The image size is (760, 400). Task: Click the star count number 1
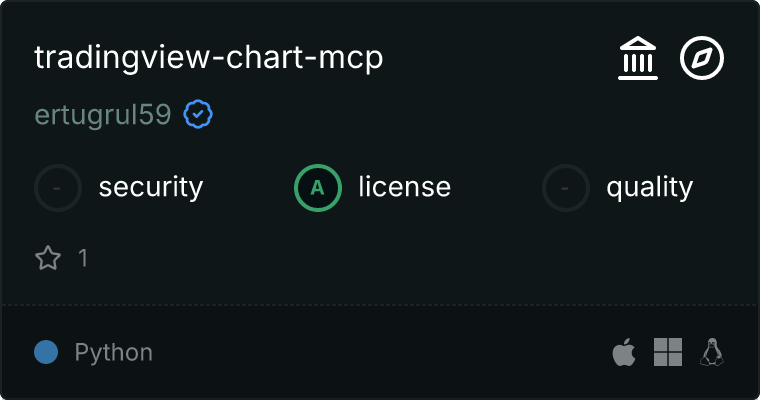click(x=83, y=258)
